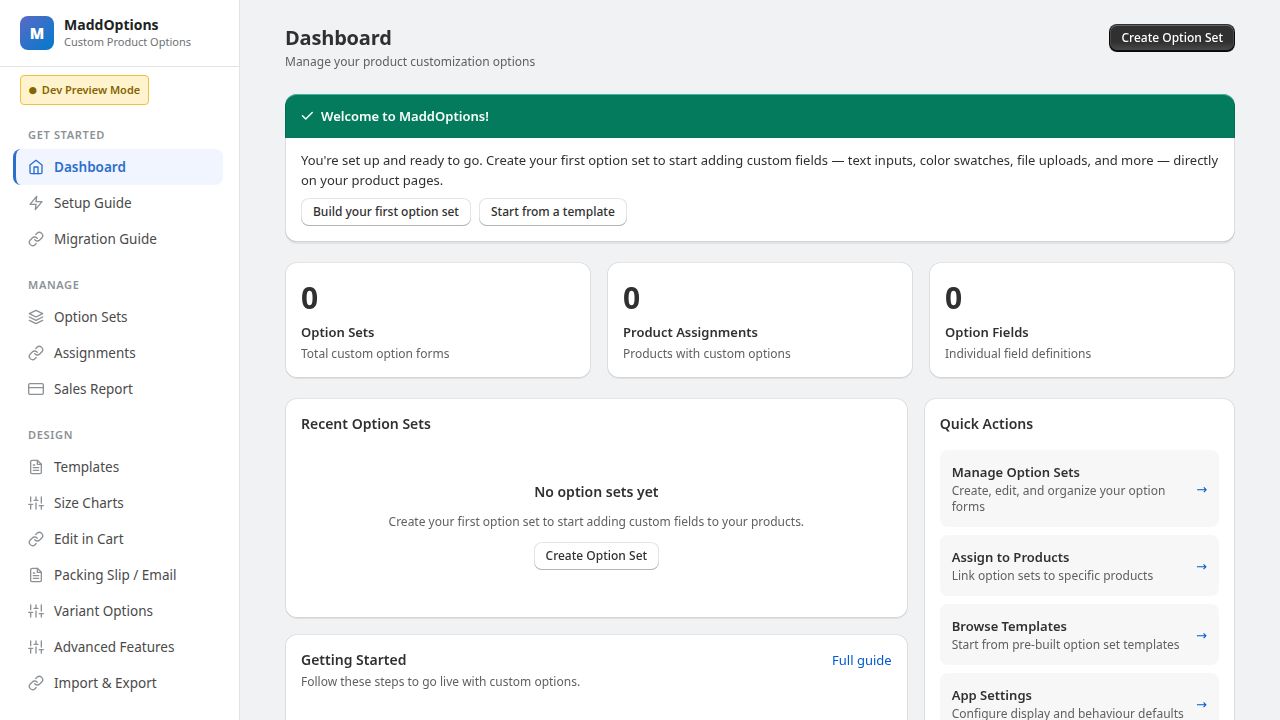
Task: Click the Sales Report card icon
Action: [x=36, y=389]
